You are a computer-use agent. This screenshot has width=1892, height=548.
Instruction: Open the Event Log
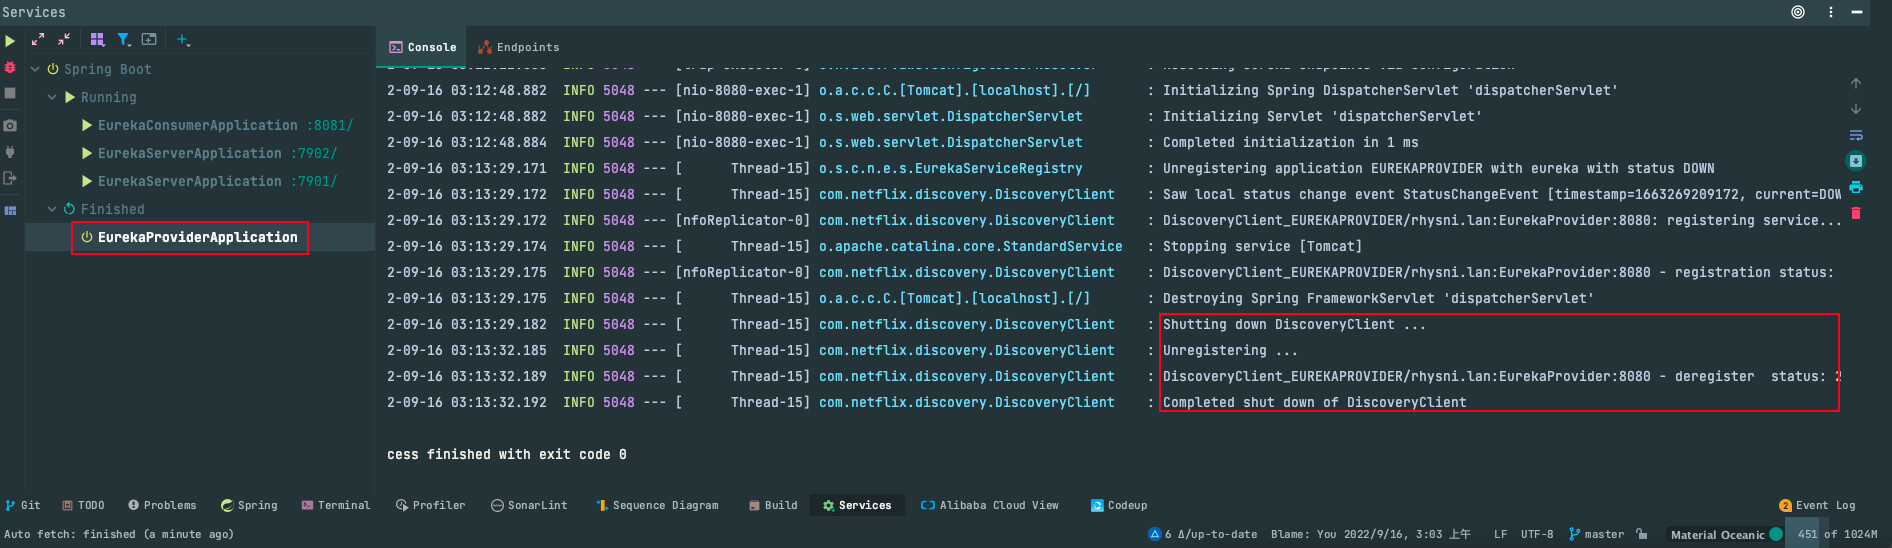(x=1817, y=505)
